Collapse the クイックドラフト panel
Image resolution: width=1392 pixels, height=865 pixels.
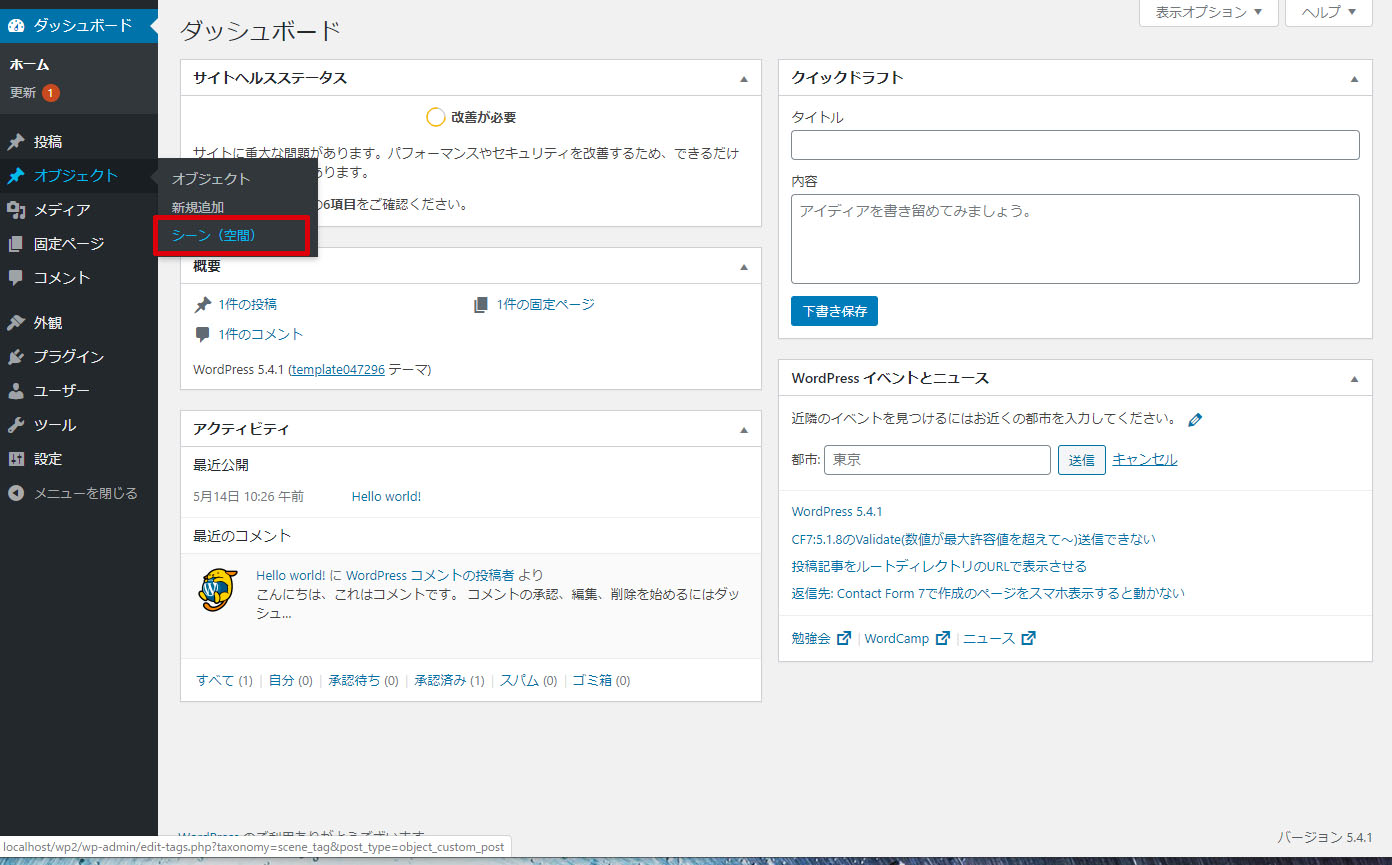tap(1354, 78)
